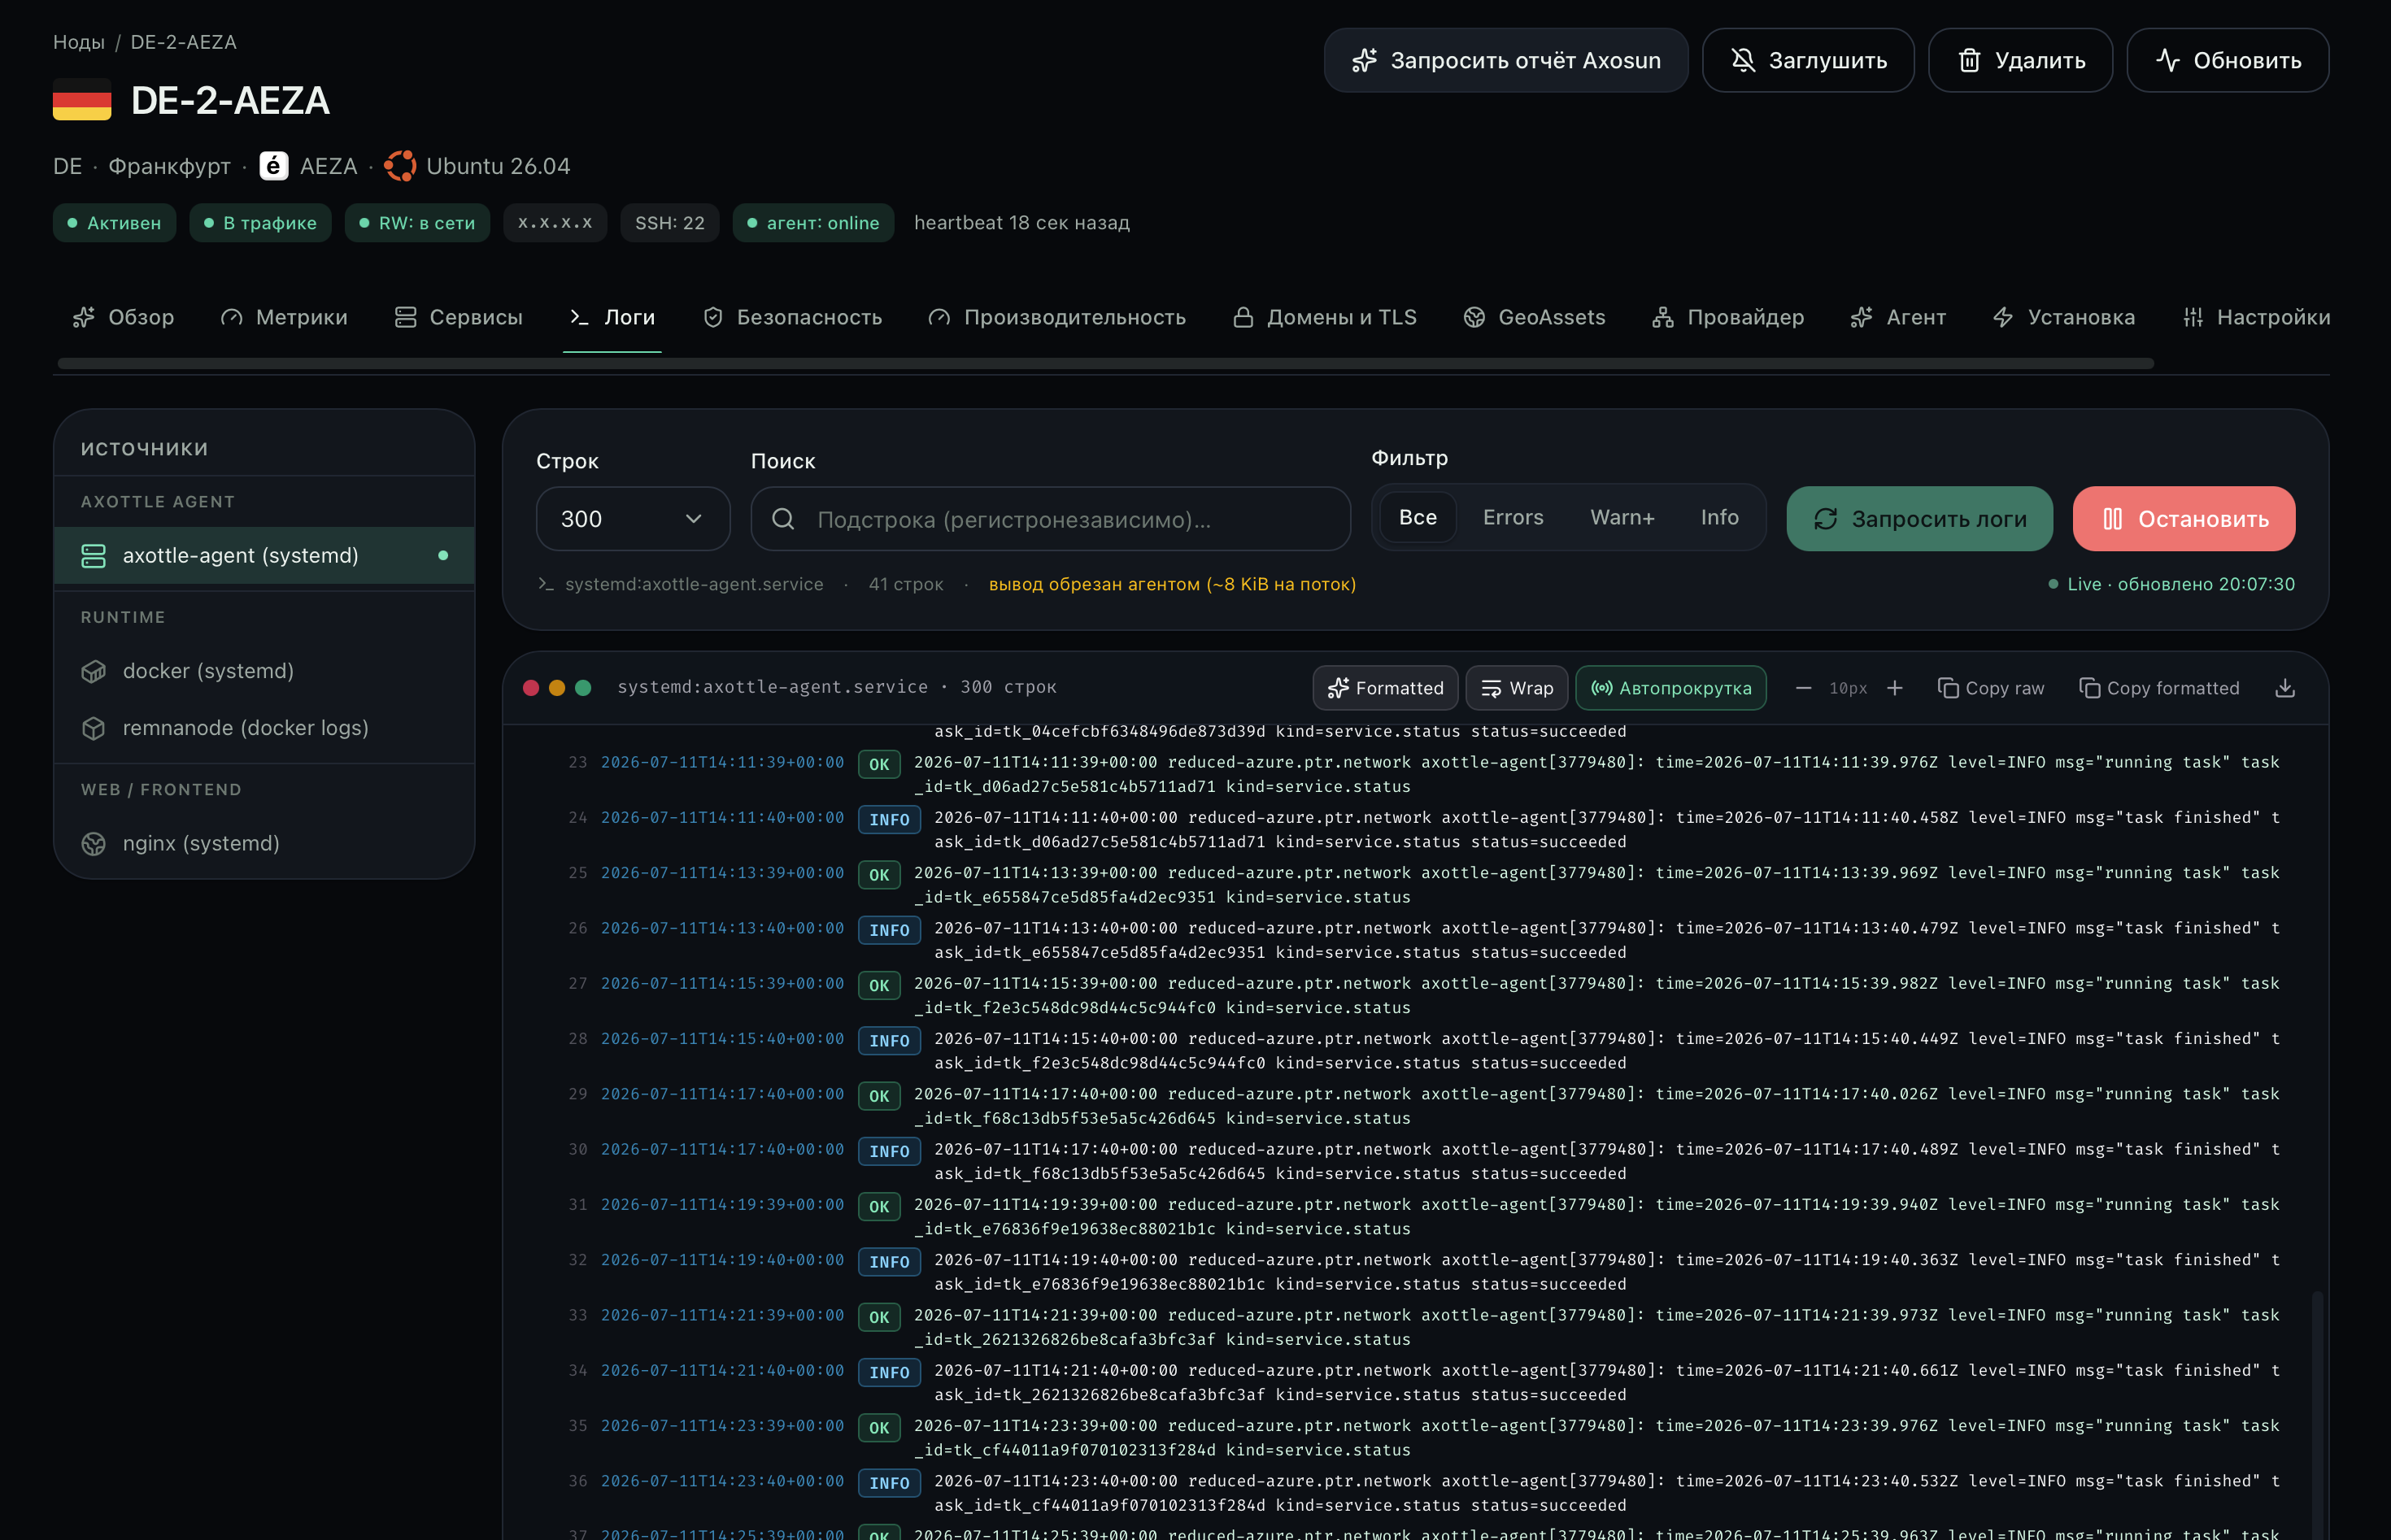Click the pause icon on Остановить
This screenshot has width=2391, height=1540.
[x=2112, y=519]
